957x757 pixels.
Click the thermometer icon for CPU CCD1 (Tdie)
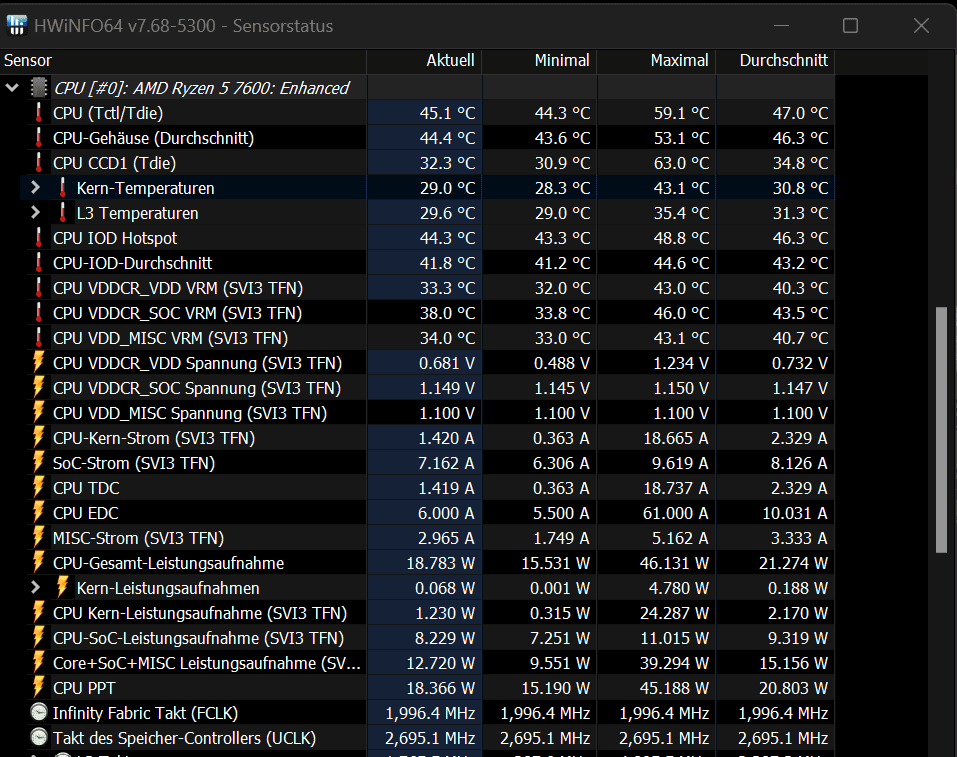pyautogui.click(x=39, y=163)
